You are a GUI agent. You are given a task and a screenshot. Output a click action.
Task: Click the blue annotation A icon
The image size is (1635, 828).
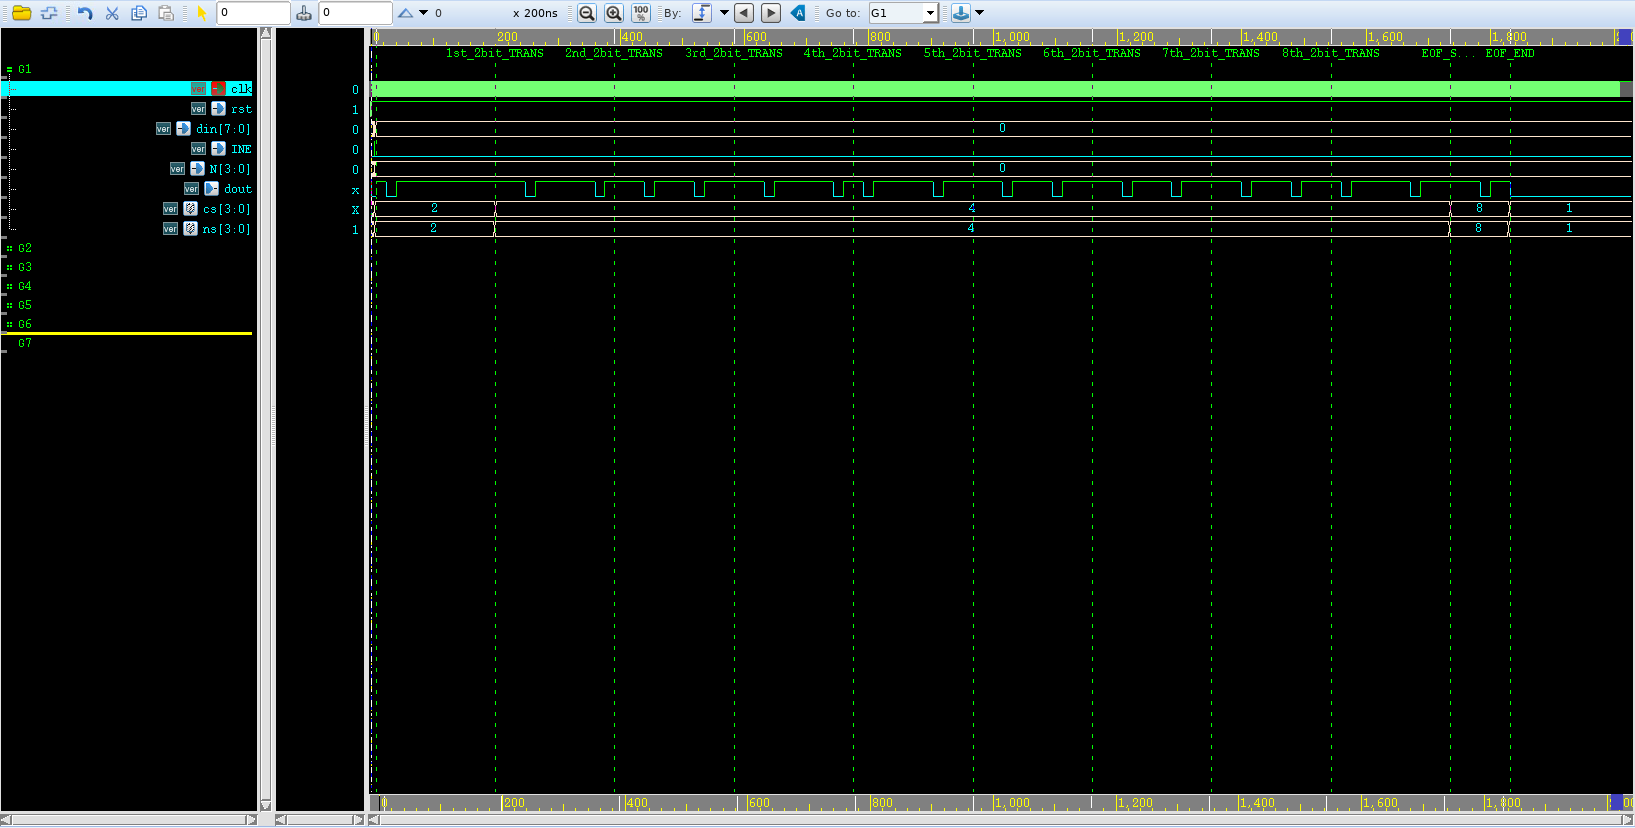click(798, 13)
